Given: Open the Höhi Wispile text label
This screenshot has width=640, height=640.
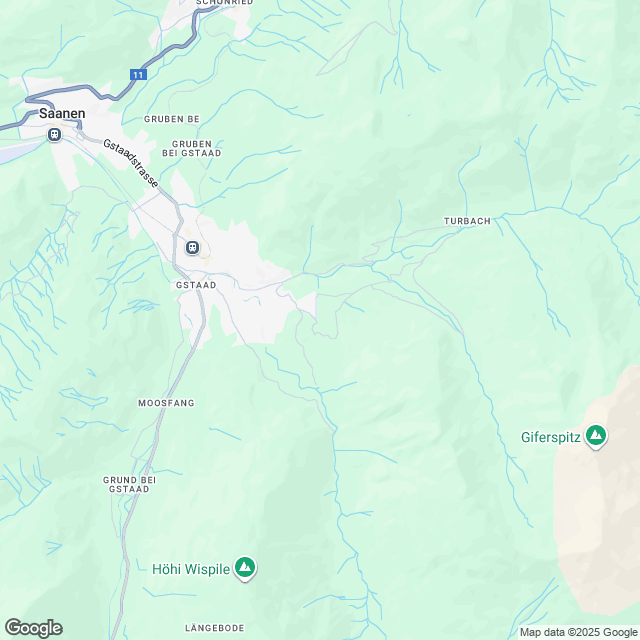Looking at the screenshot, I should [x=191, y=569].
